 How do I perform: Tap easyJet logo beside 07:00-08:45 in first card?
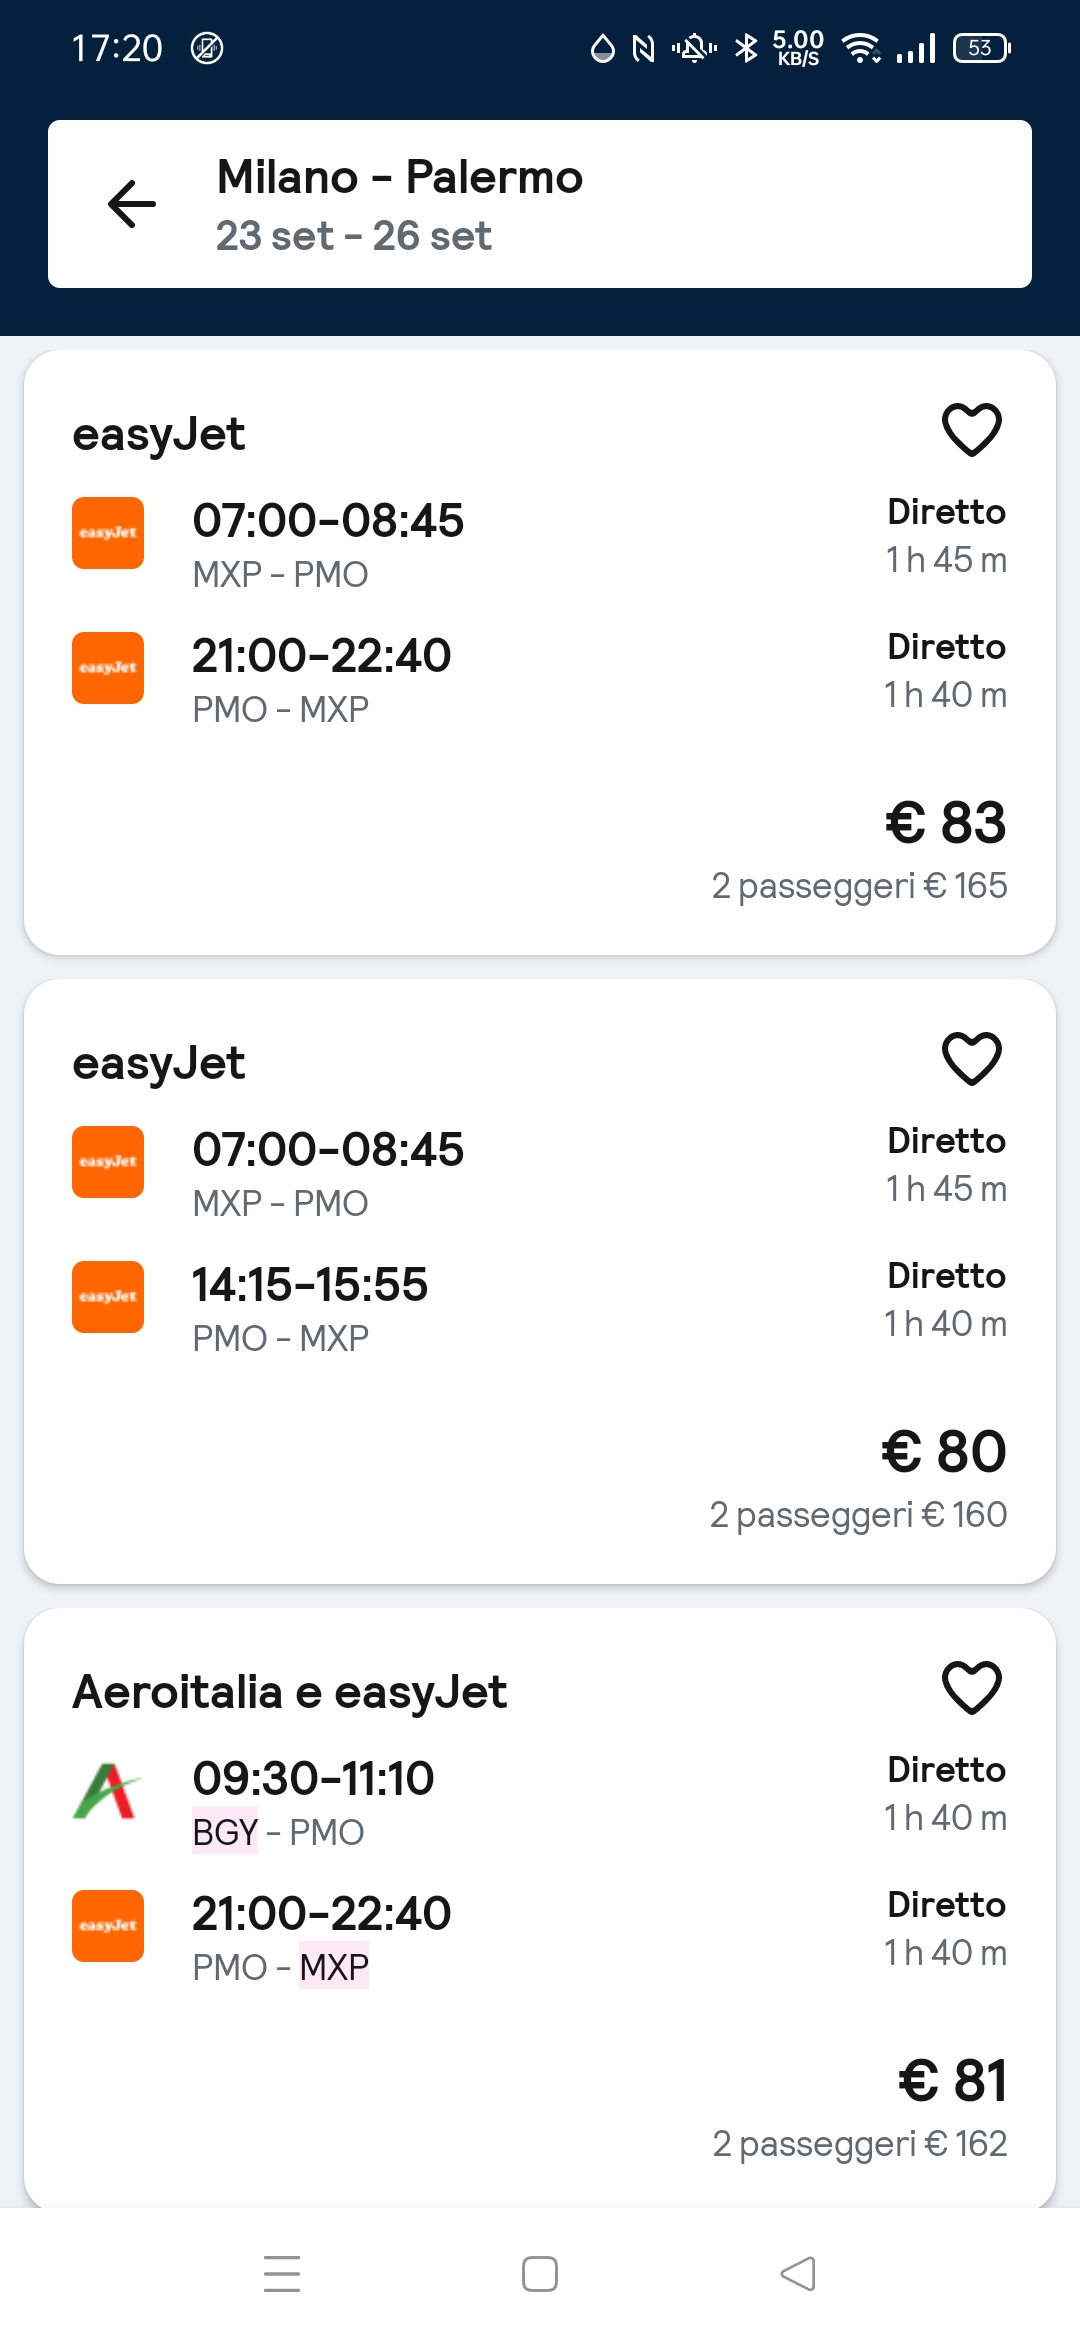click(108, 533)
